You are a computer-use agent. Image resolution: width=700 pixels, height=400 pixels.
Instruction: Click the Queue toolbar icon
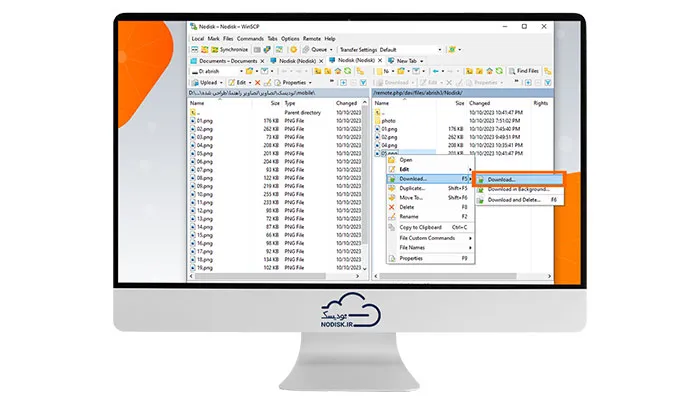(306, 50)
